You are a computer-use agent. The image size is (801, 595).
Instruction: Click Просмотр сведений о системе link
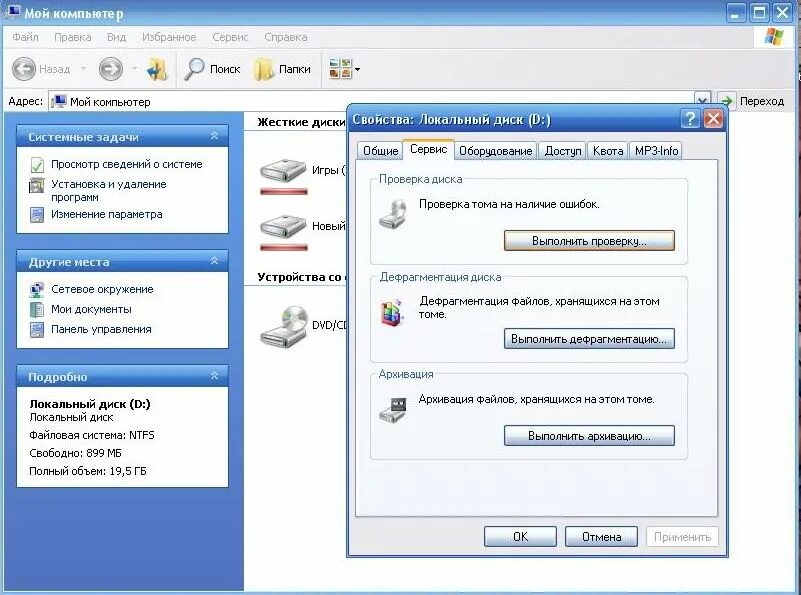coord(127,164)
